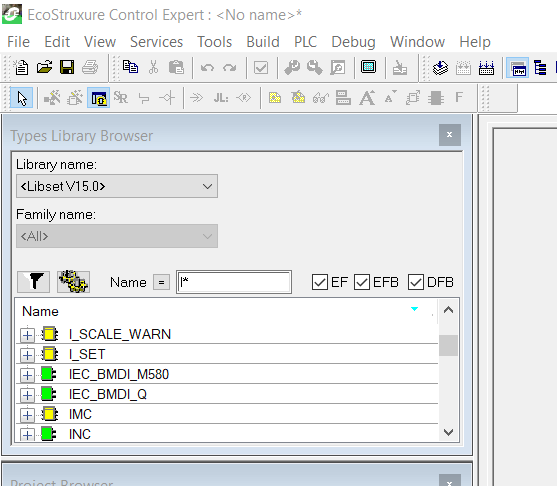Open the Edit menu
The height and width of the screenshot is (486, 557).
tap(57, 42)
